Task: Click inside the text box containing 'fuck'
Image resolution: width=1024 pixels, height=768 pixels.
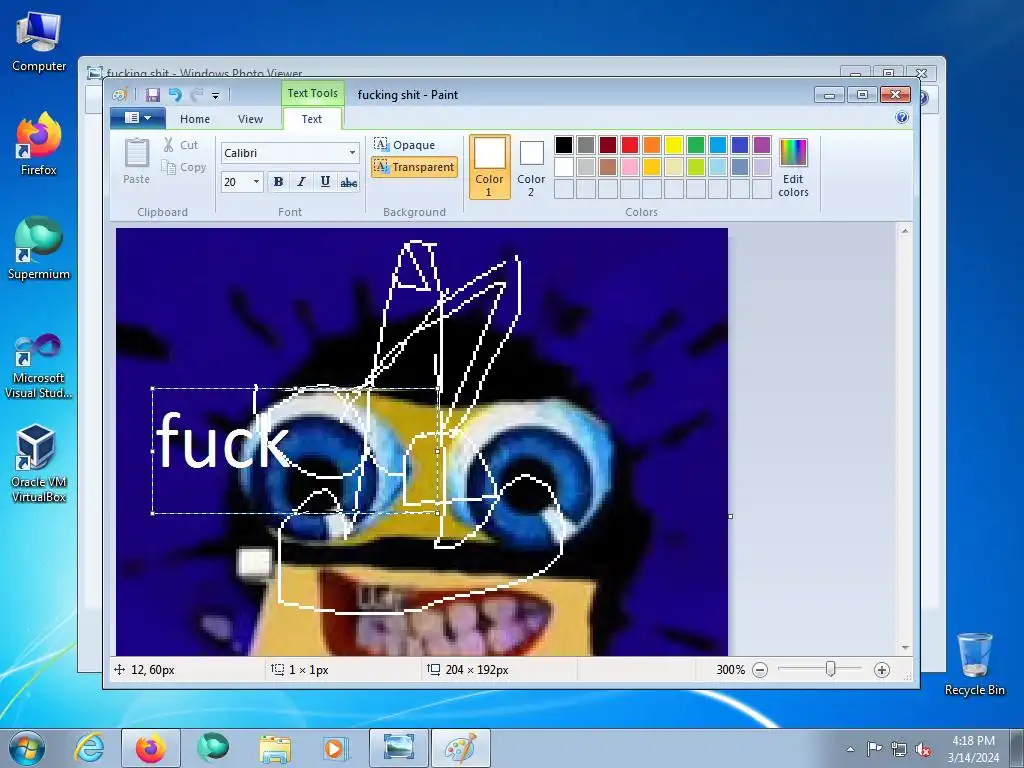Action: [295, 451]
